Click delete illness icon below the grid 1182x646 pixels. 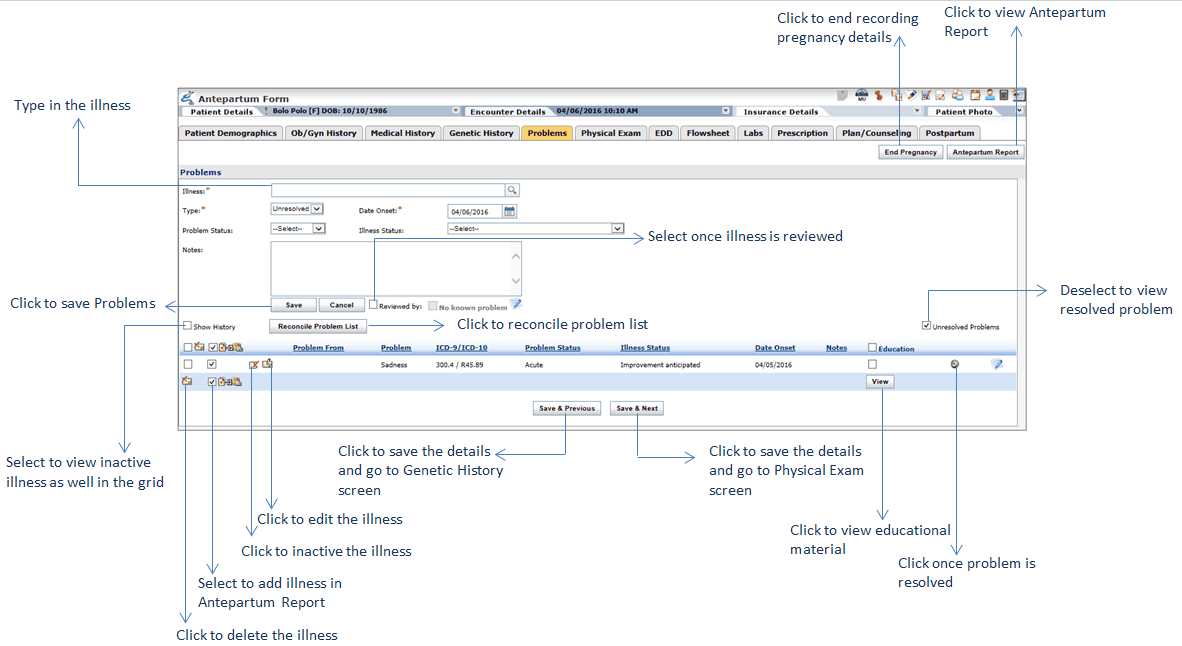point(187,382)
